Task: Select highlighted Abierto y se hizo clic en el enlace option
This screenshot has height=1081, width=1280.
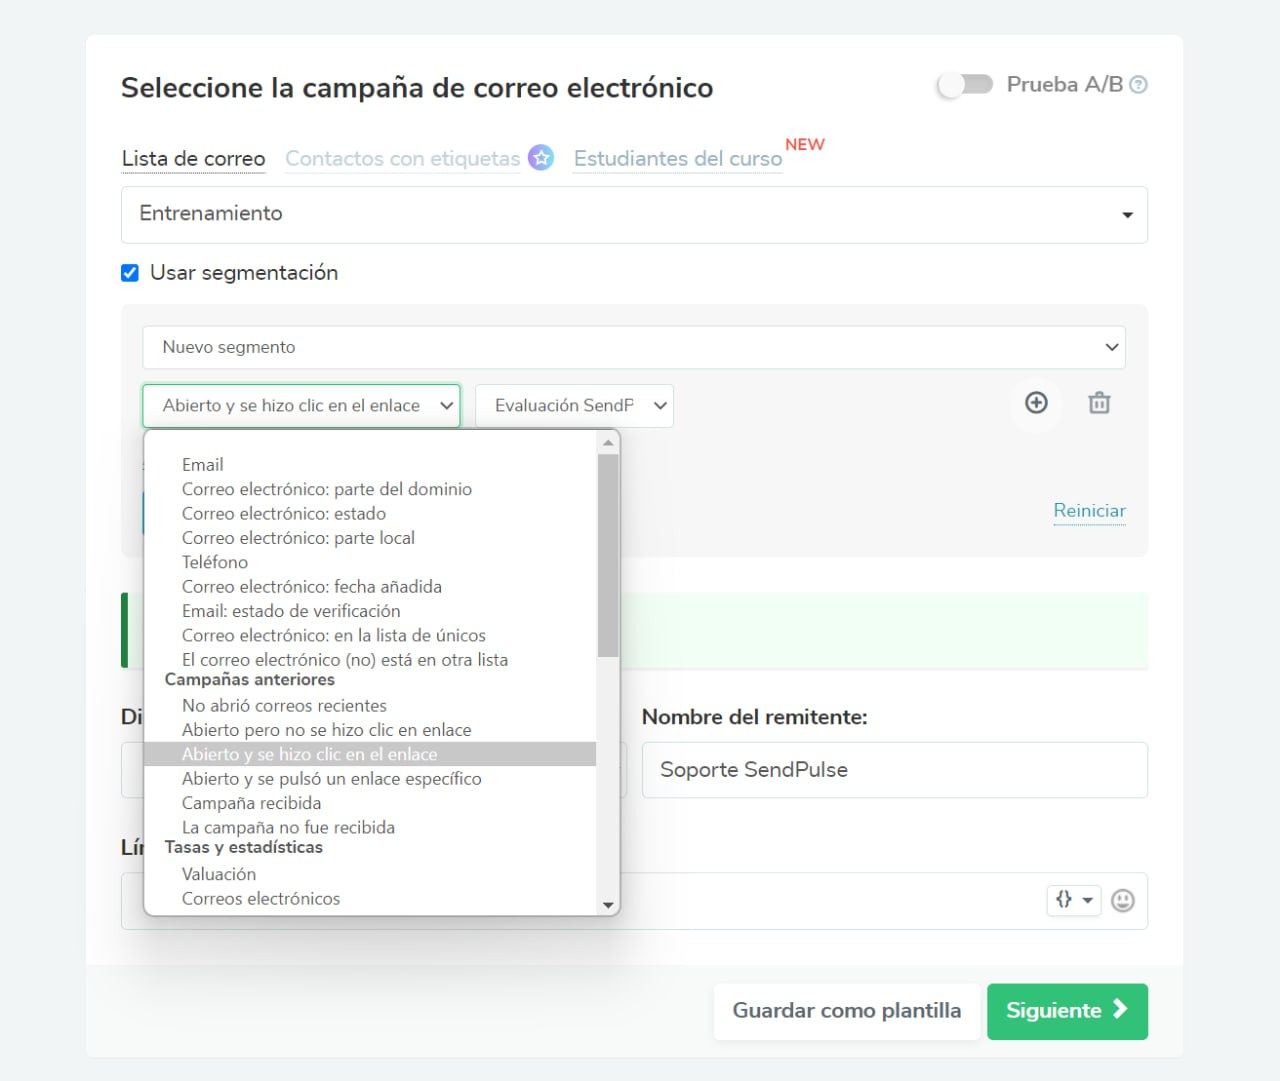Action: tap(370, 754)
